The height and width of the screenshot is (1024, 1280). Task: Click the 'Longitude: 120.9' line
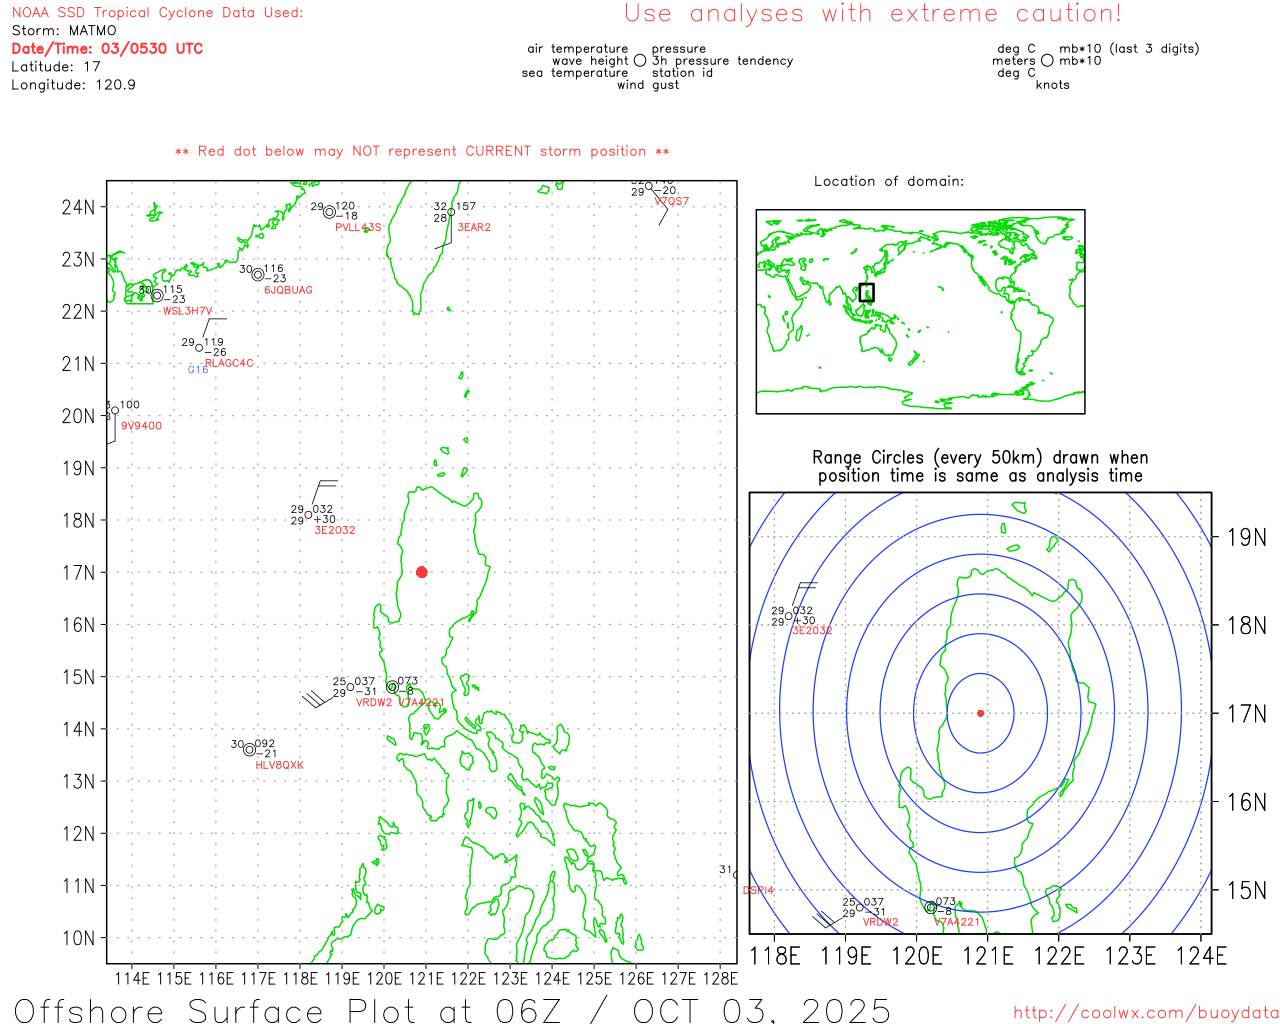point(73,85)
